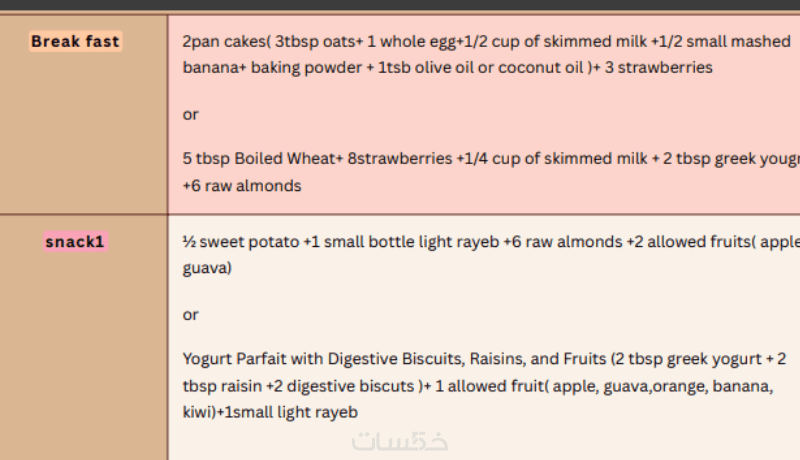The width and height of the screenshot is (800, 460).
Task: Select the "snack1" row label
Action: (x=75, y=242)
